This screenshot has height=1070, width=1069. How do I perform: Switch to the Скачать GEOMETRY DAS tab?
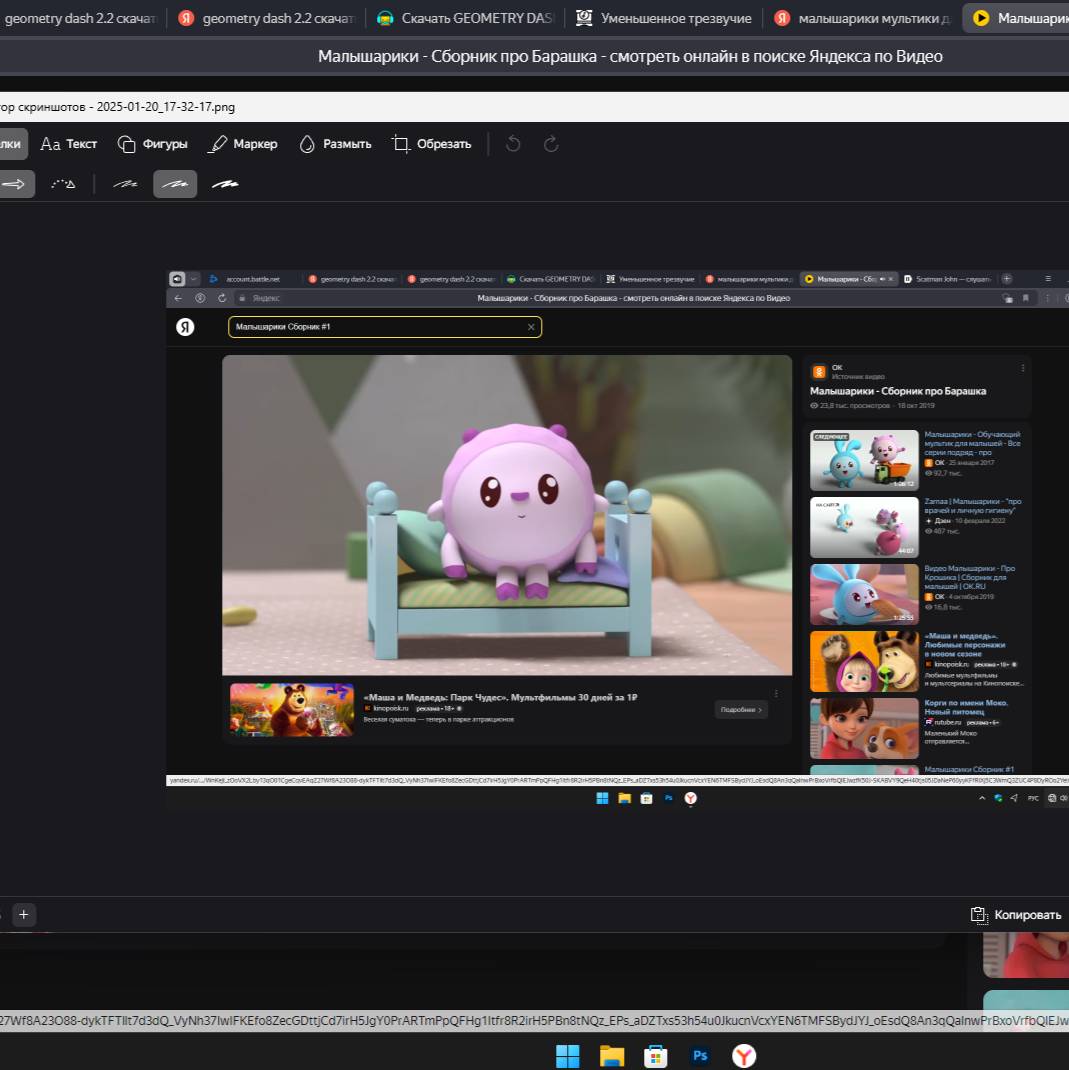click(466, 18)
